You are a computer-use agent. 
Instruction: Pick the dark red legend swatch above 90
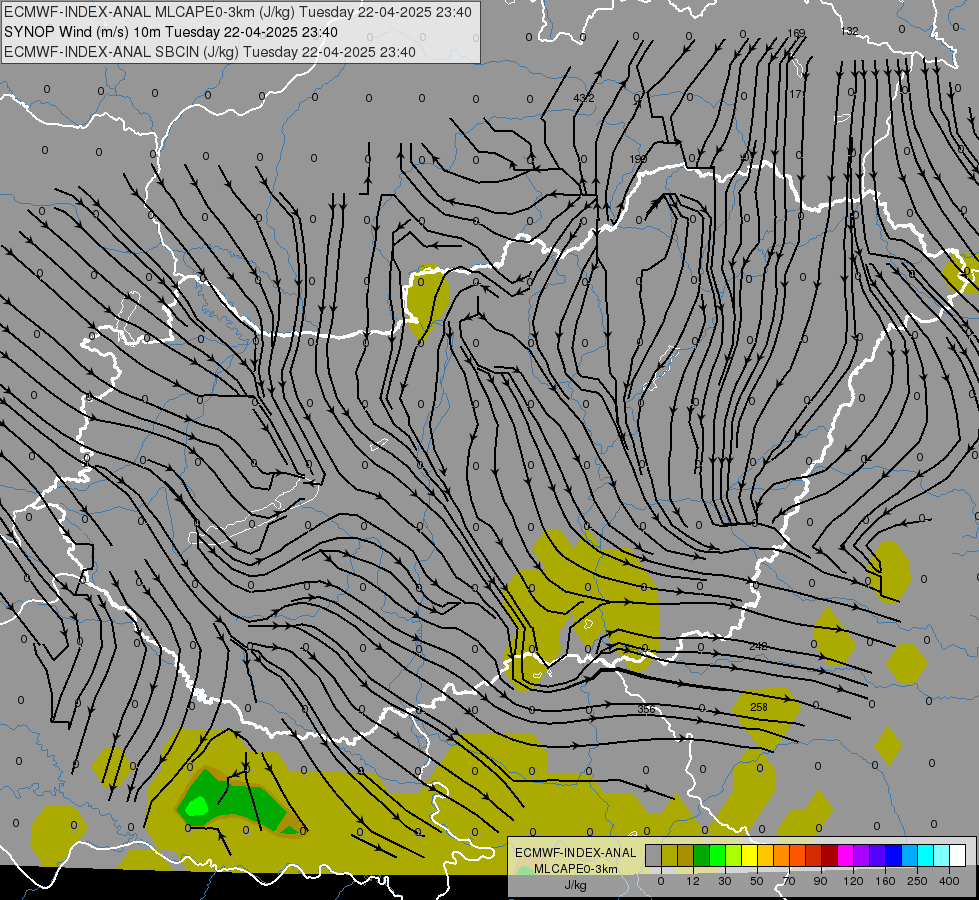[x=830, y=855]
